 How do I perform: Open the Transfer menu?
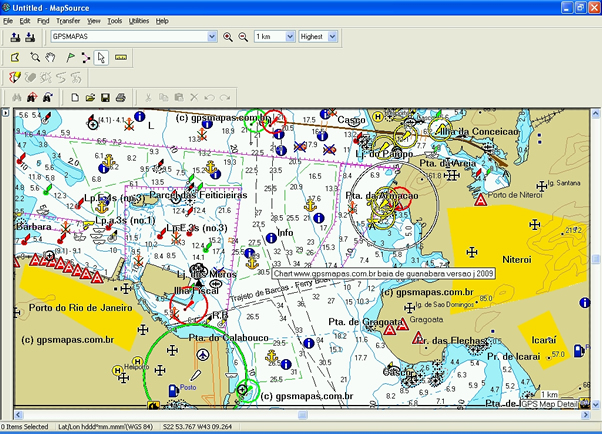(68, 20)
